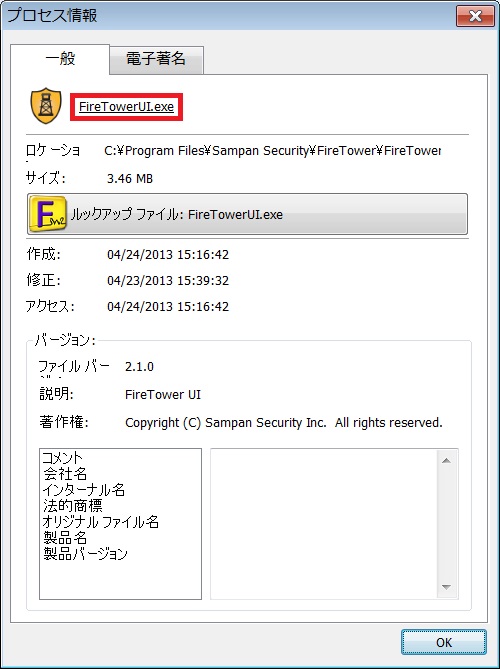
Task: Click the ルックアップ ファイル button
Action: click(247, 214)
